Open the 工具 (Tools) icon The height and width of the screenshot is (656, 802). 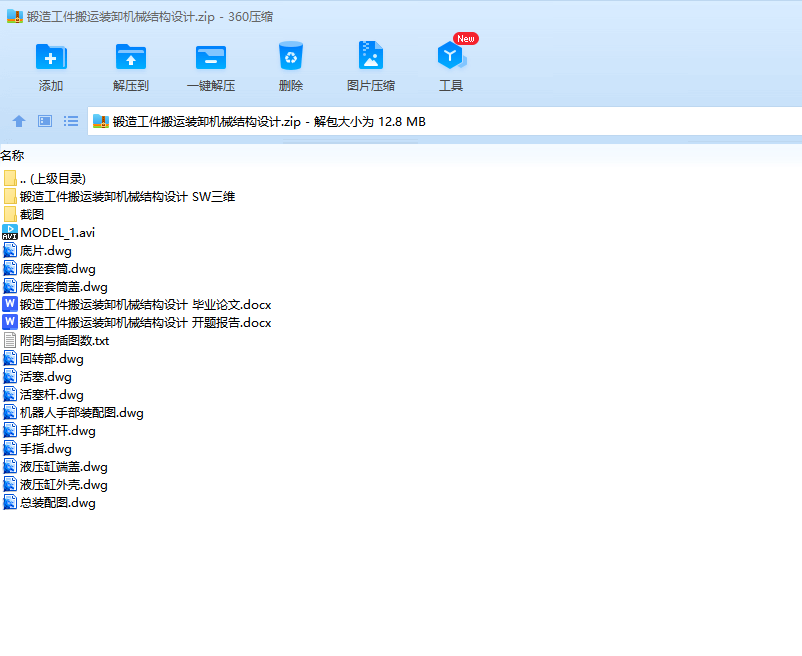(x=451, y=56)
